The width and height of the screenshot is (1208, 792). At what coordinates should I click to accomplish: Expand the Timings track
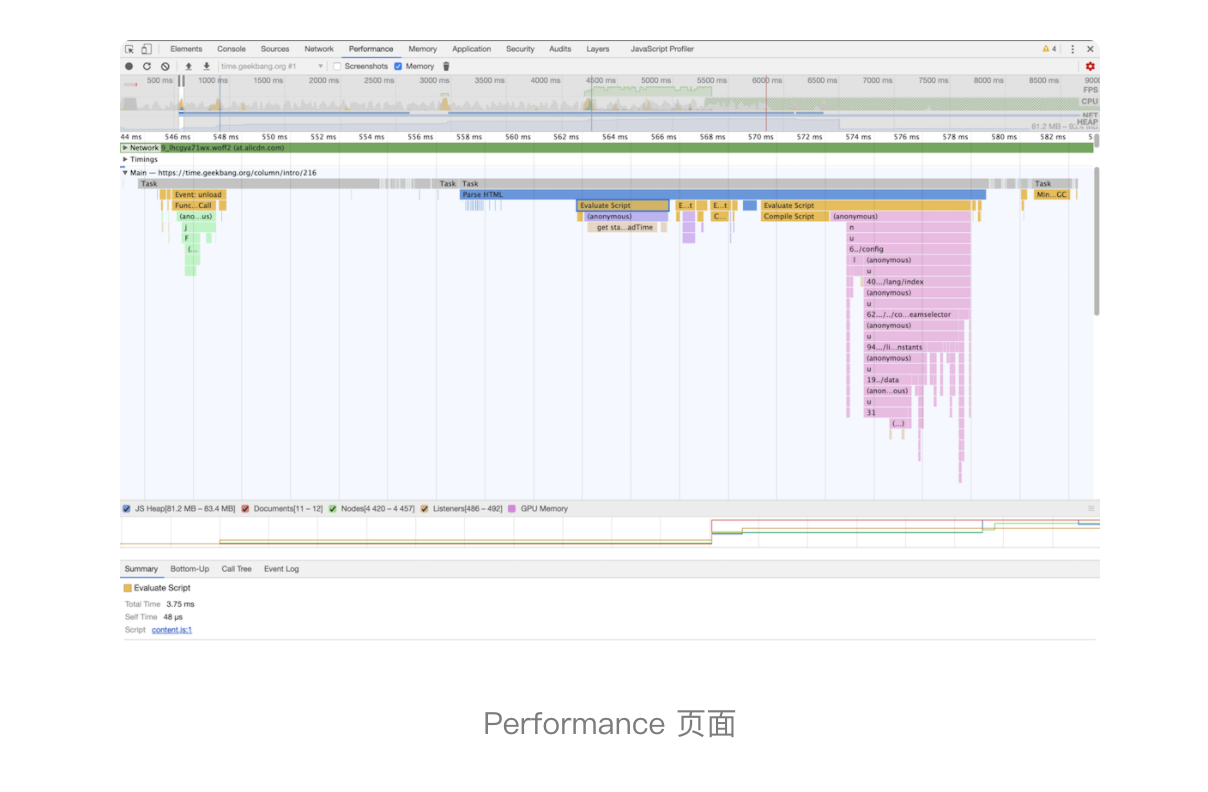[x=125, y=159]
